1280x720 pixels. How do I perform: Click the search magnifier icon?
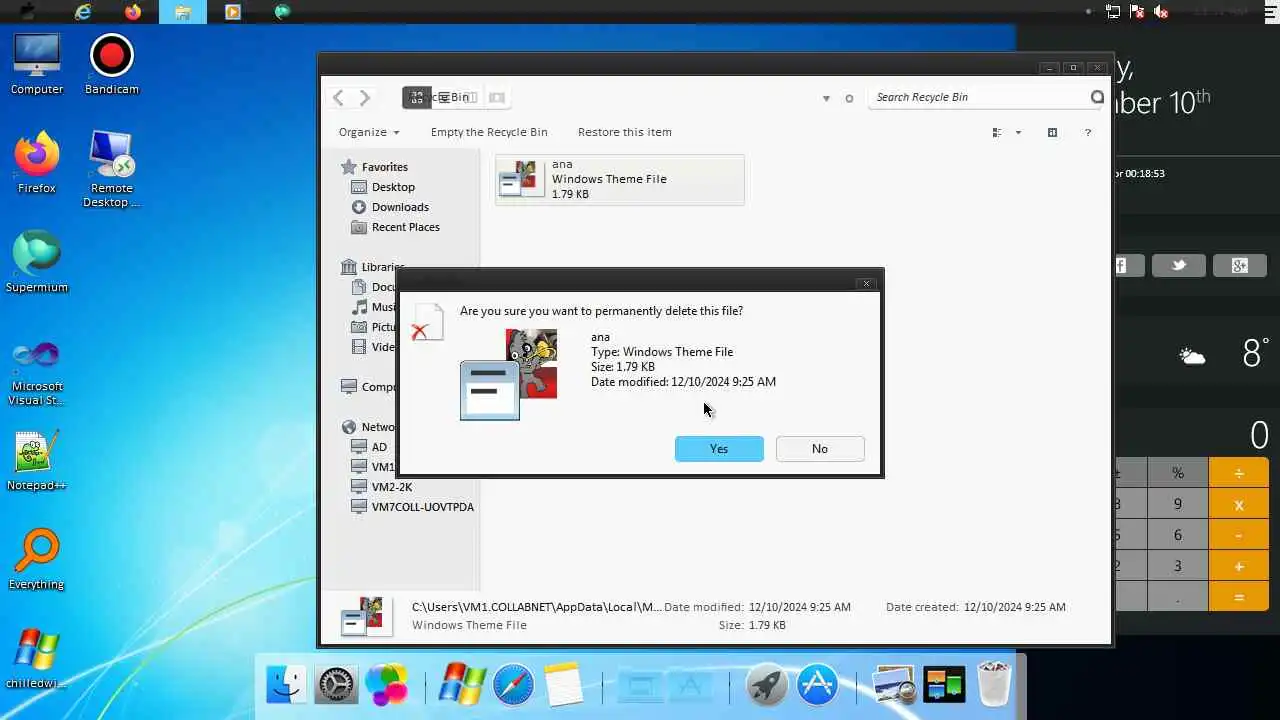[x=1097, y=97]
